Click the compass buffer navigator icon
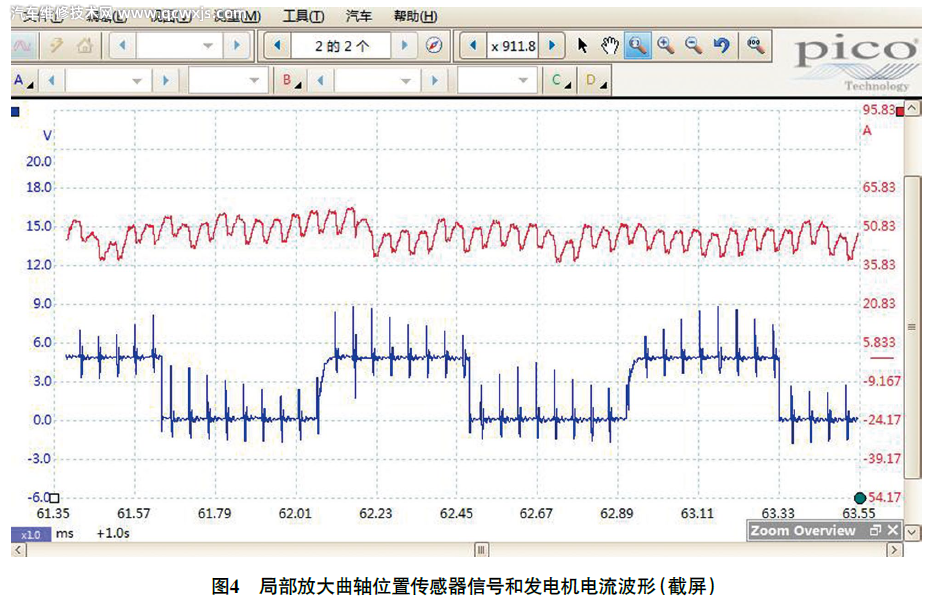933x609 pixels. pos(433,46)
